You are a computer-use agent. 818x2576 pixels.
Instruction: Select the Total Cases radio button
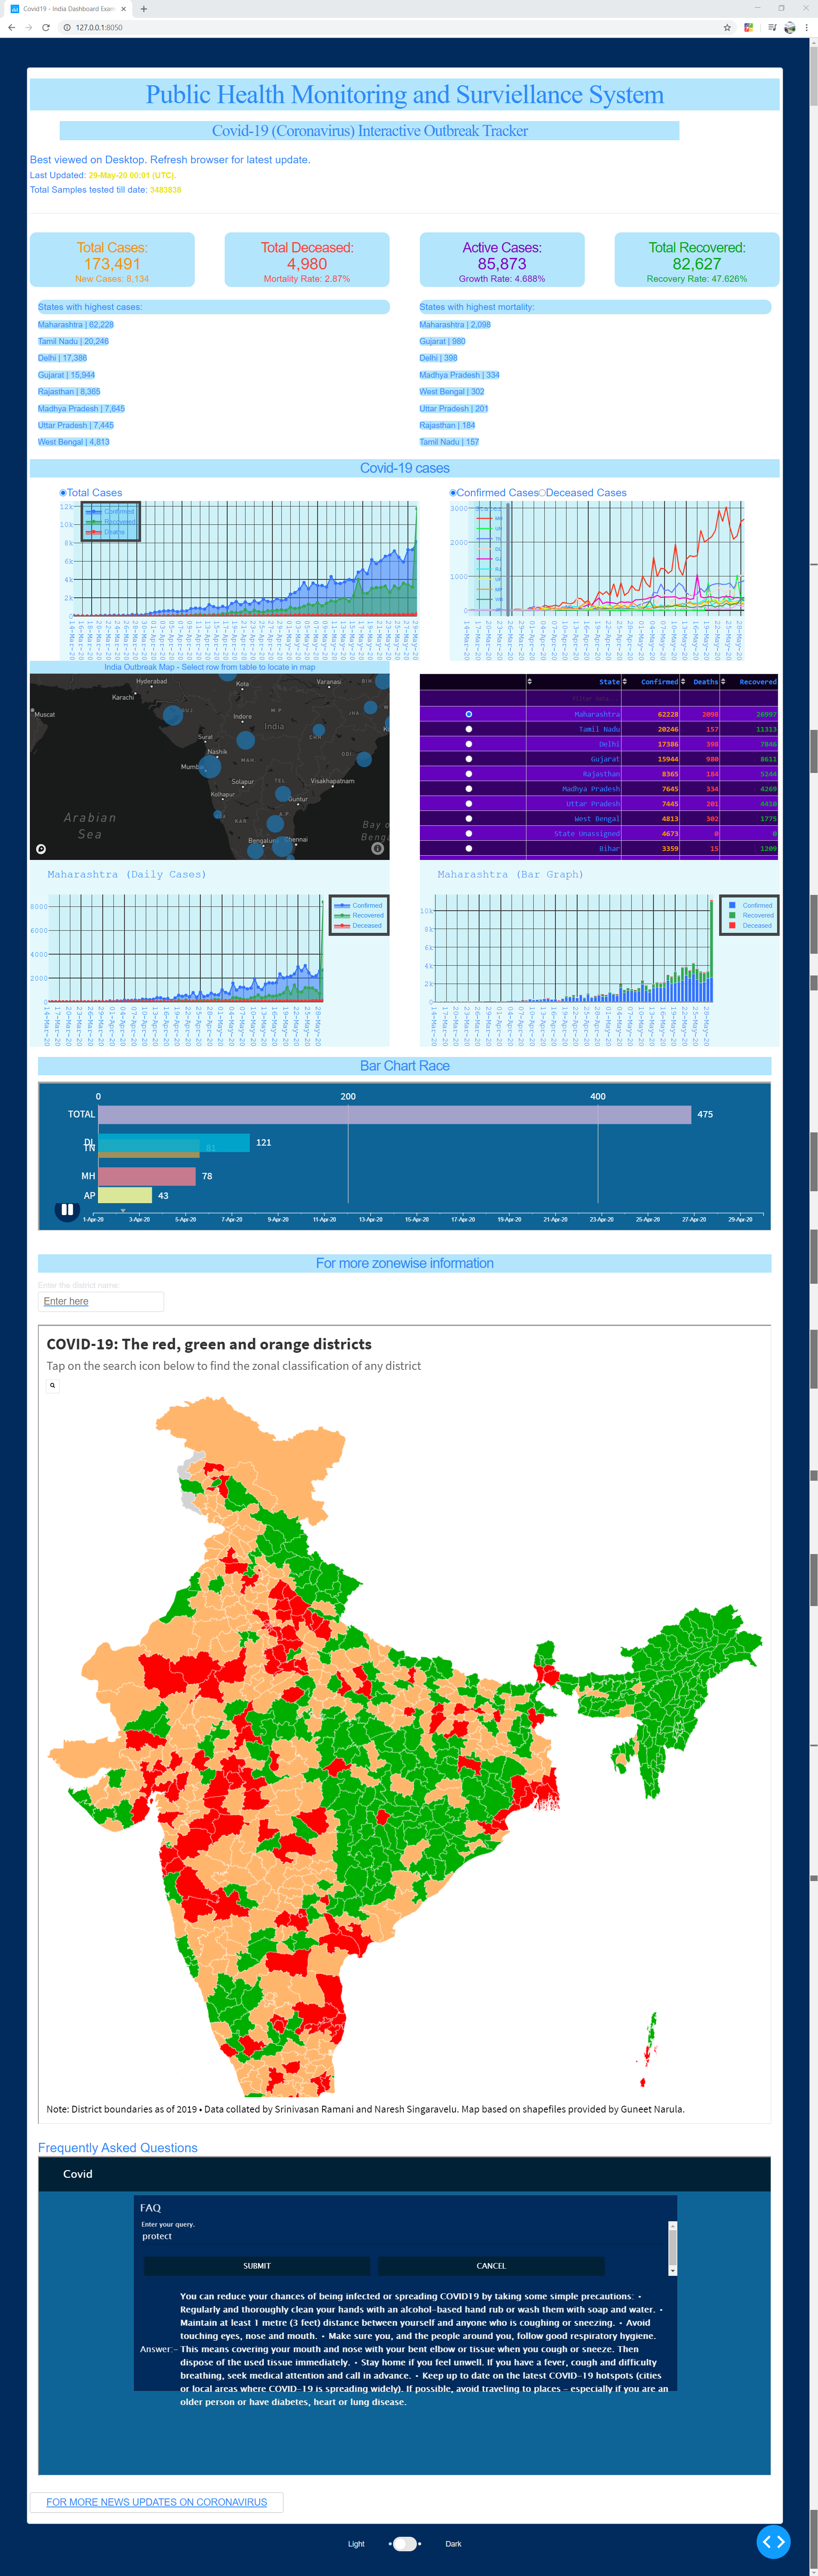[63, 493]
